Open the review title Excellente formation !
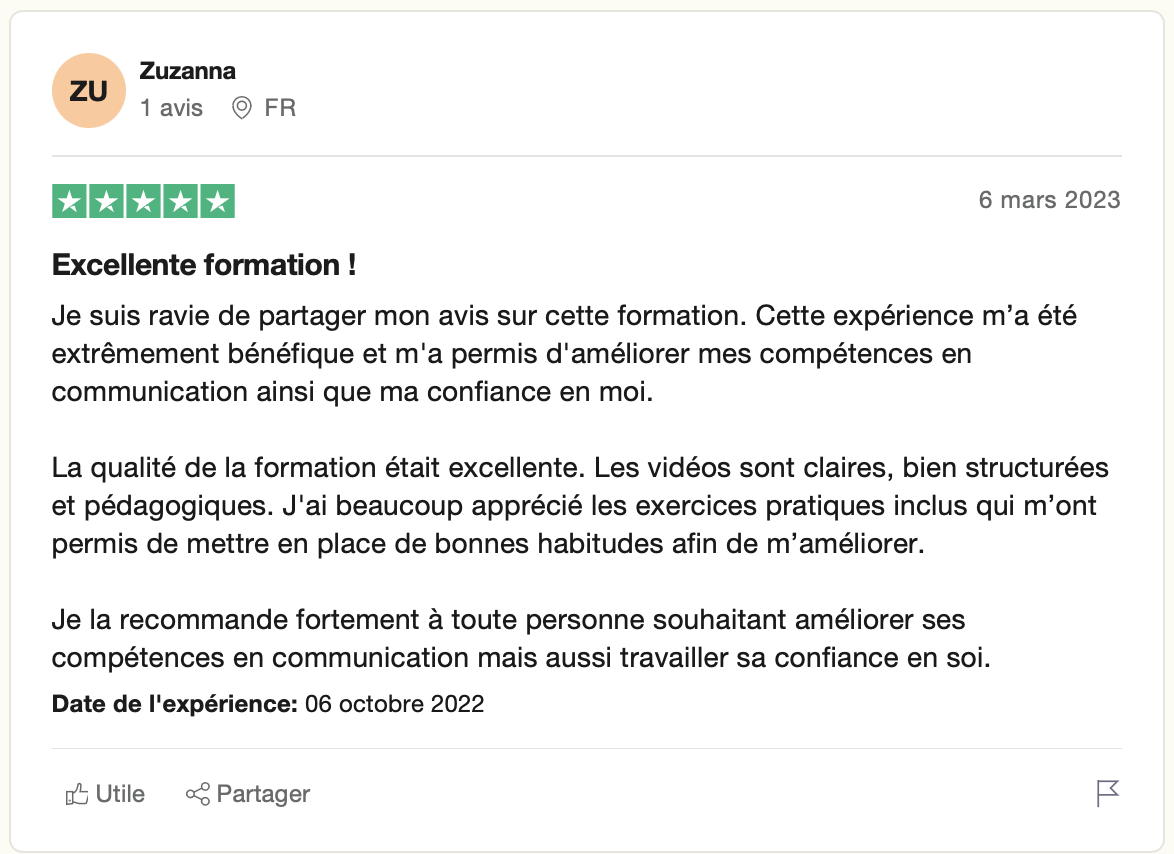 pos(204,265)
